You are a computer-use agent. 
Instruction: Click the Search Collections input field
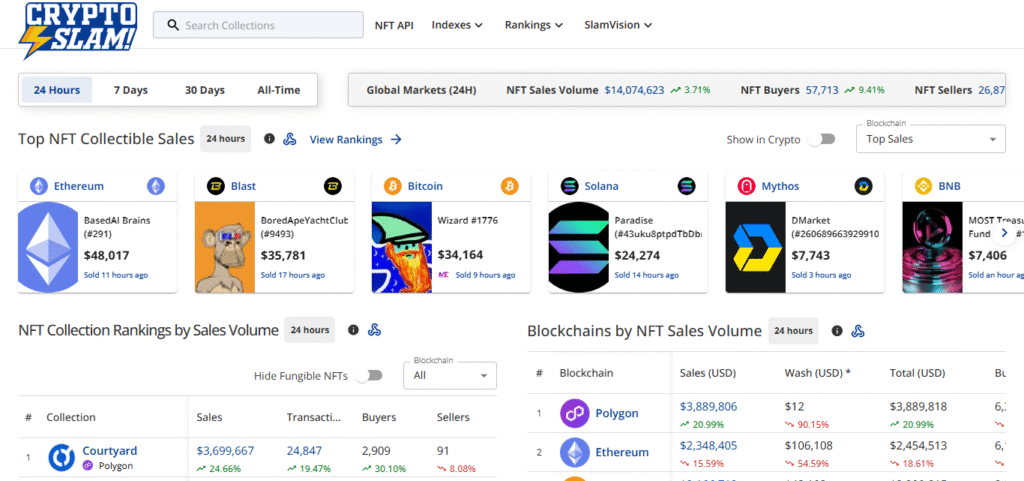click(x=259, y=25)
